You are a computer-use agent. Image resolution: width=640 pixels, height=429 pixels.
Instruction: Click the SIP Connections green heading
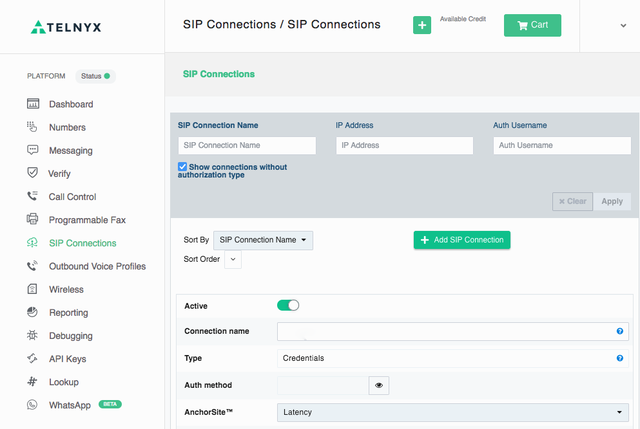[x=219, y=74]
